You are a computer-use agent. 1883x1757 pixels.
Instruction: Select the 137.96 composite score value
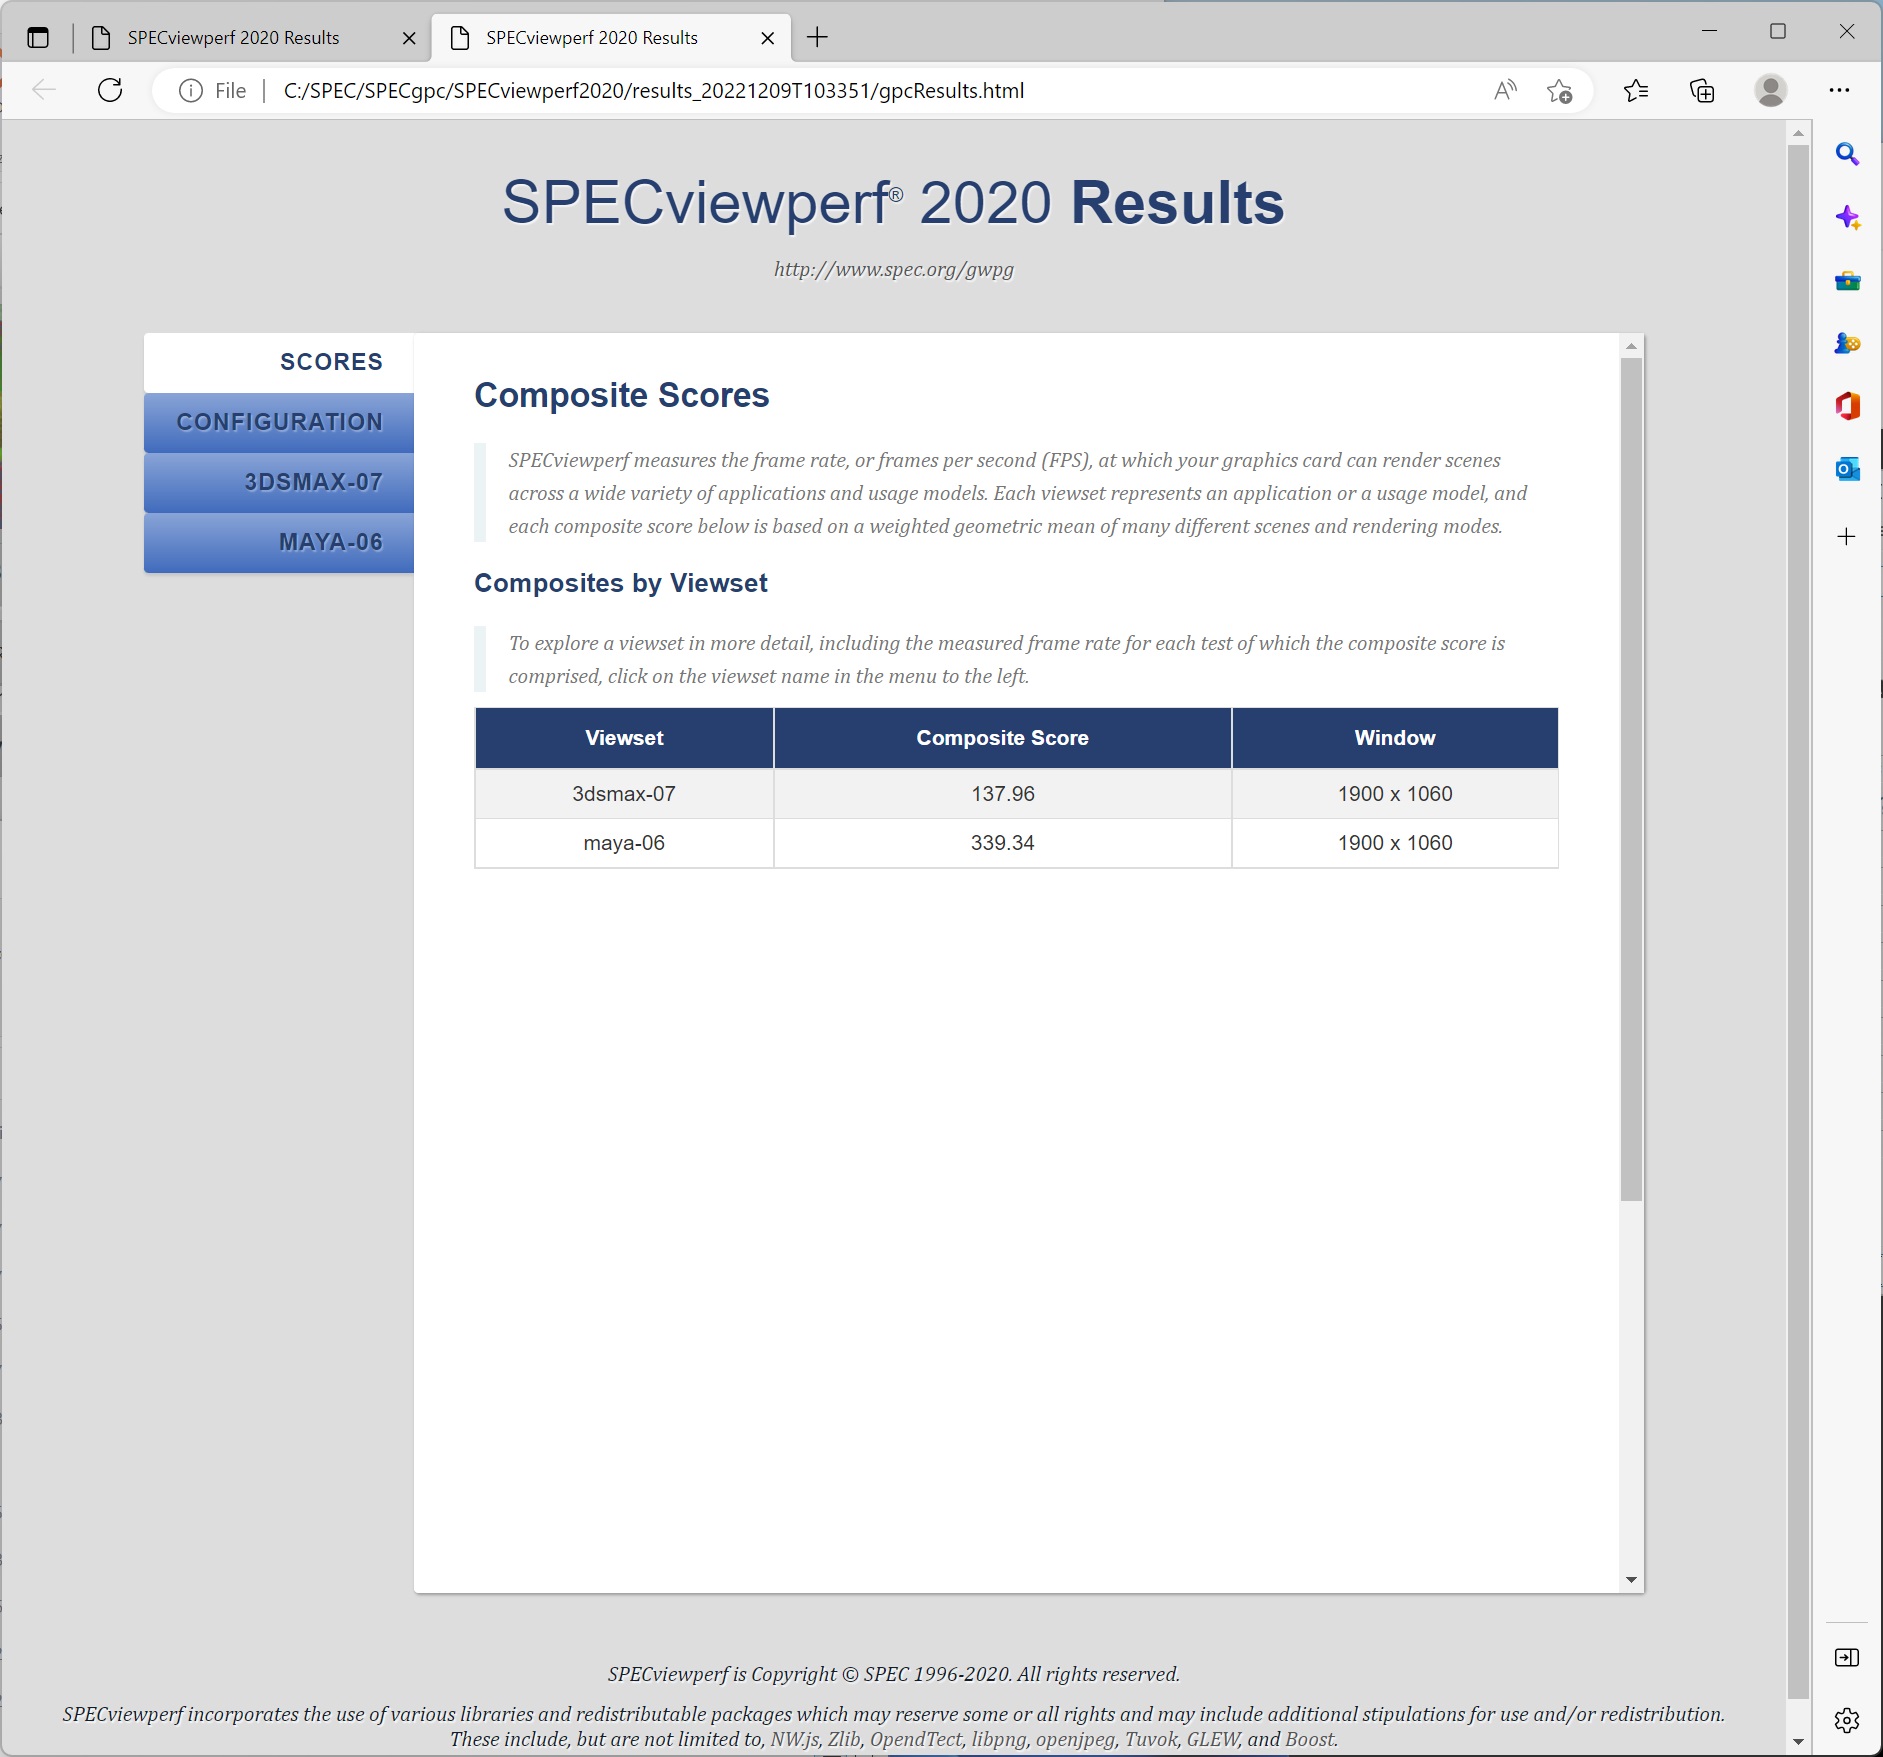[x=1003, y=794]
